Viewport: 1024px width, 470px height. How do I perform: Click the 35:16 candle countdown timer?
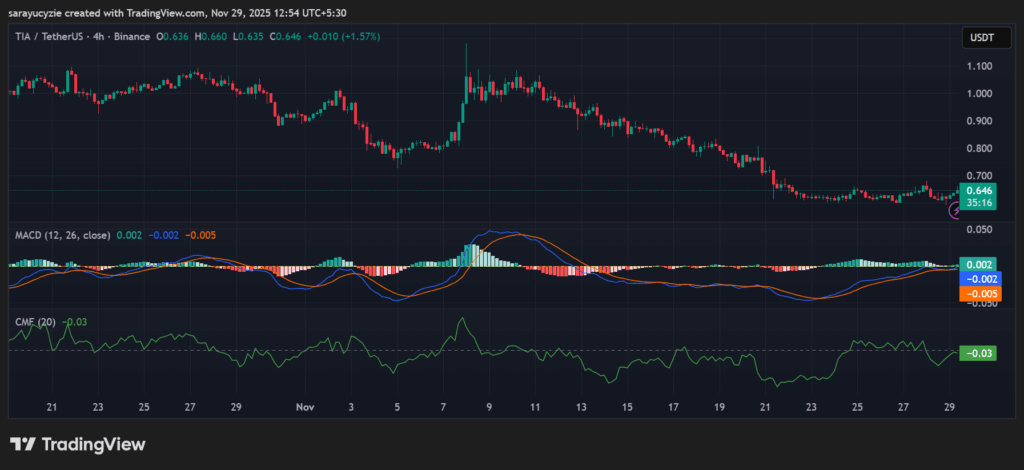[x=977, y=202]
